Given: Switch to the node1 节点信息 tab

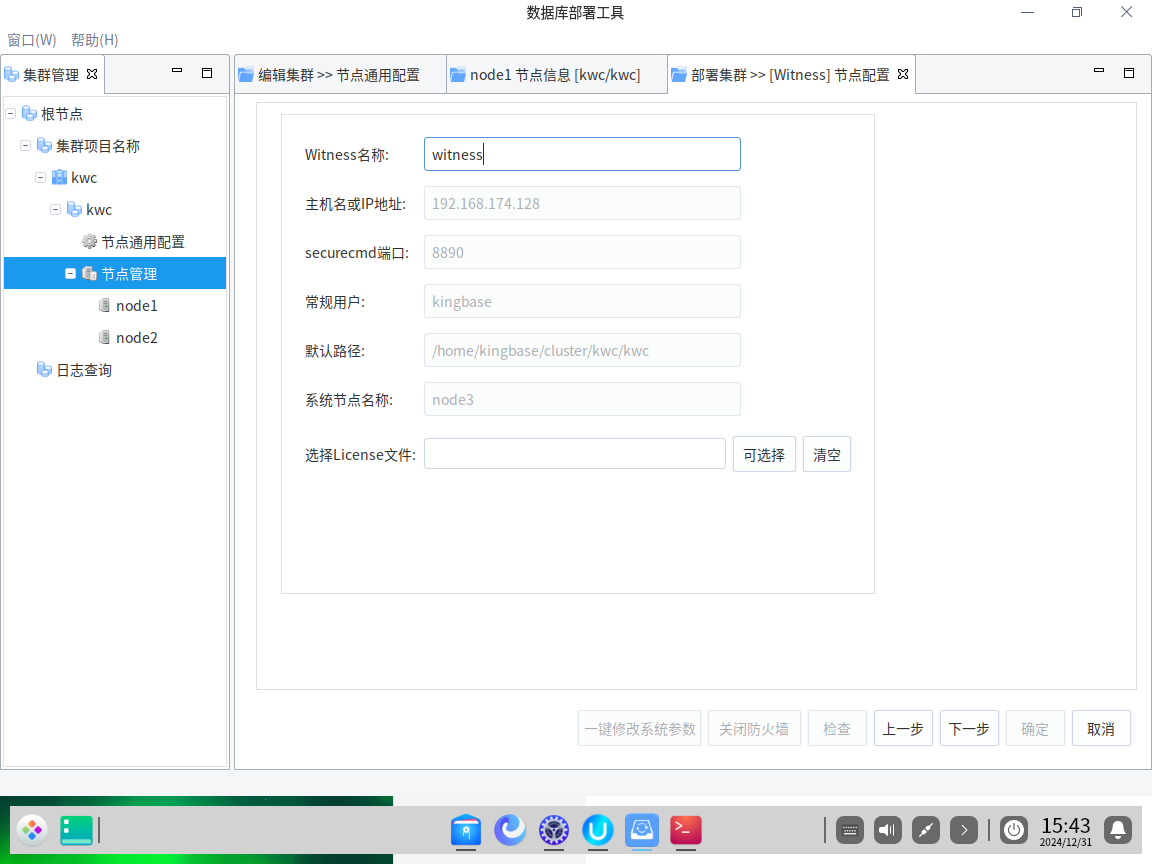Looking at the screenshot, I should point(554,75).
